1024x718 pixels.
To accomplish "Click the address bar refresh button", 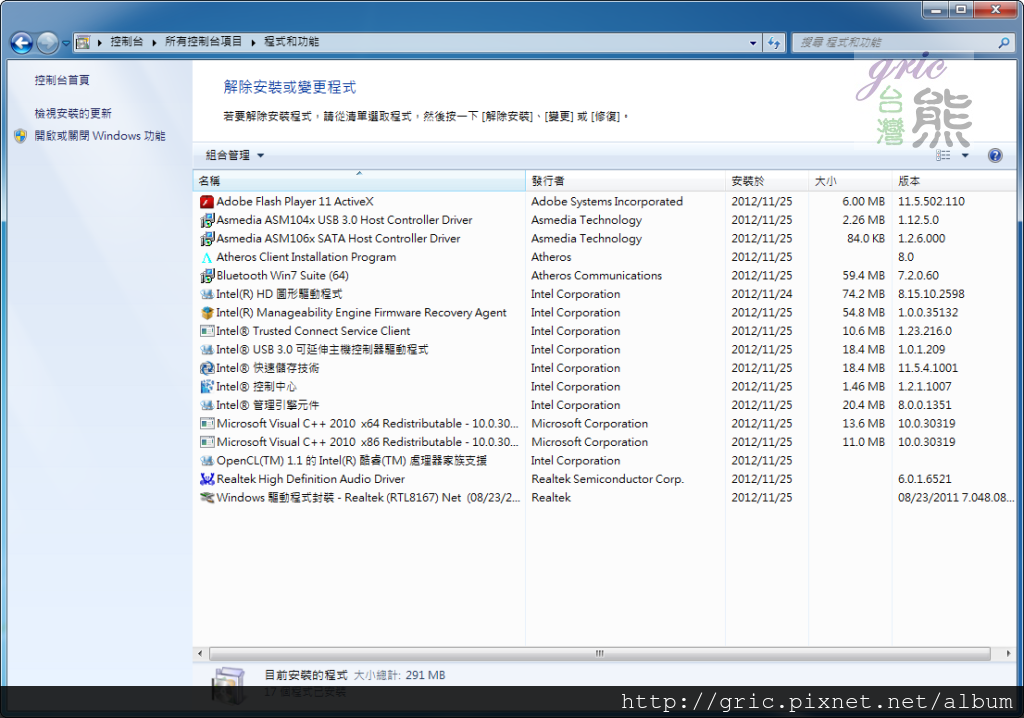I will point(773,42).
